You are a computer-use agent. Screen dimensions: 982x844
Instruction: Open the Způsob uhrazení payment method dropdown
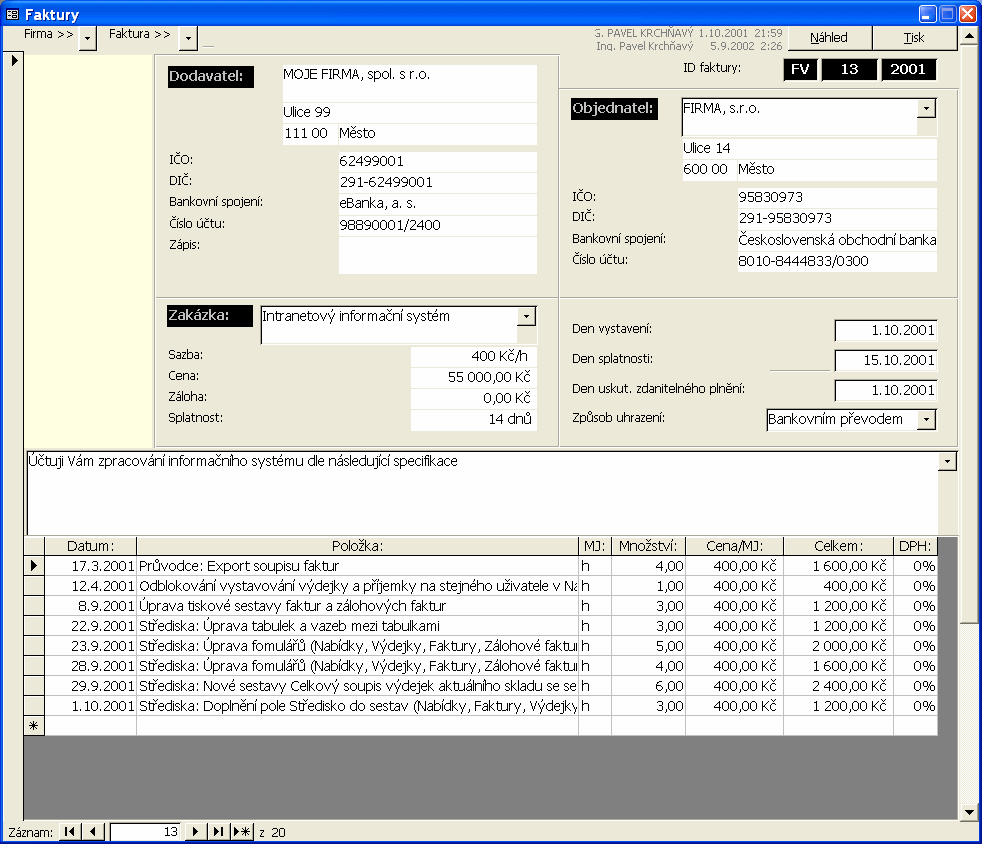click(x=926, y=419)
